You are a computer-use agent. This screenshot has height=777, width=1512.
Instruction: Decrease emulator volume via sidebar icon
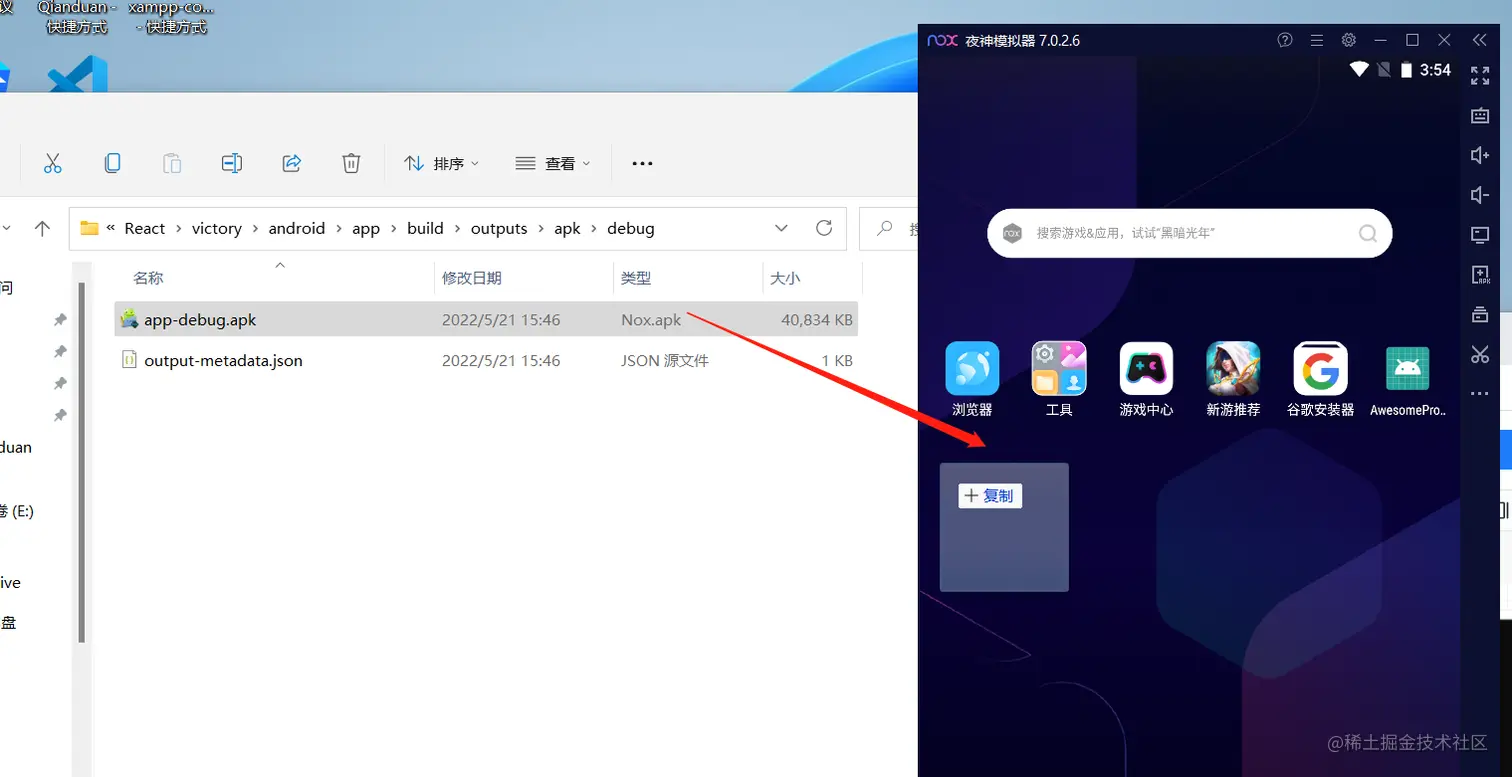1480,195
